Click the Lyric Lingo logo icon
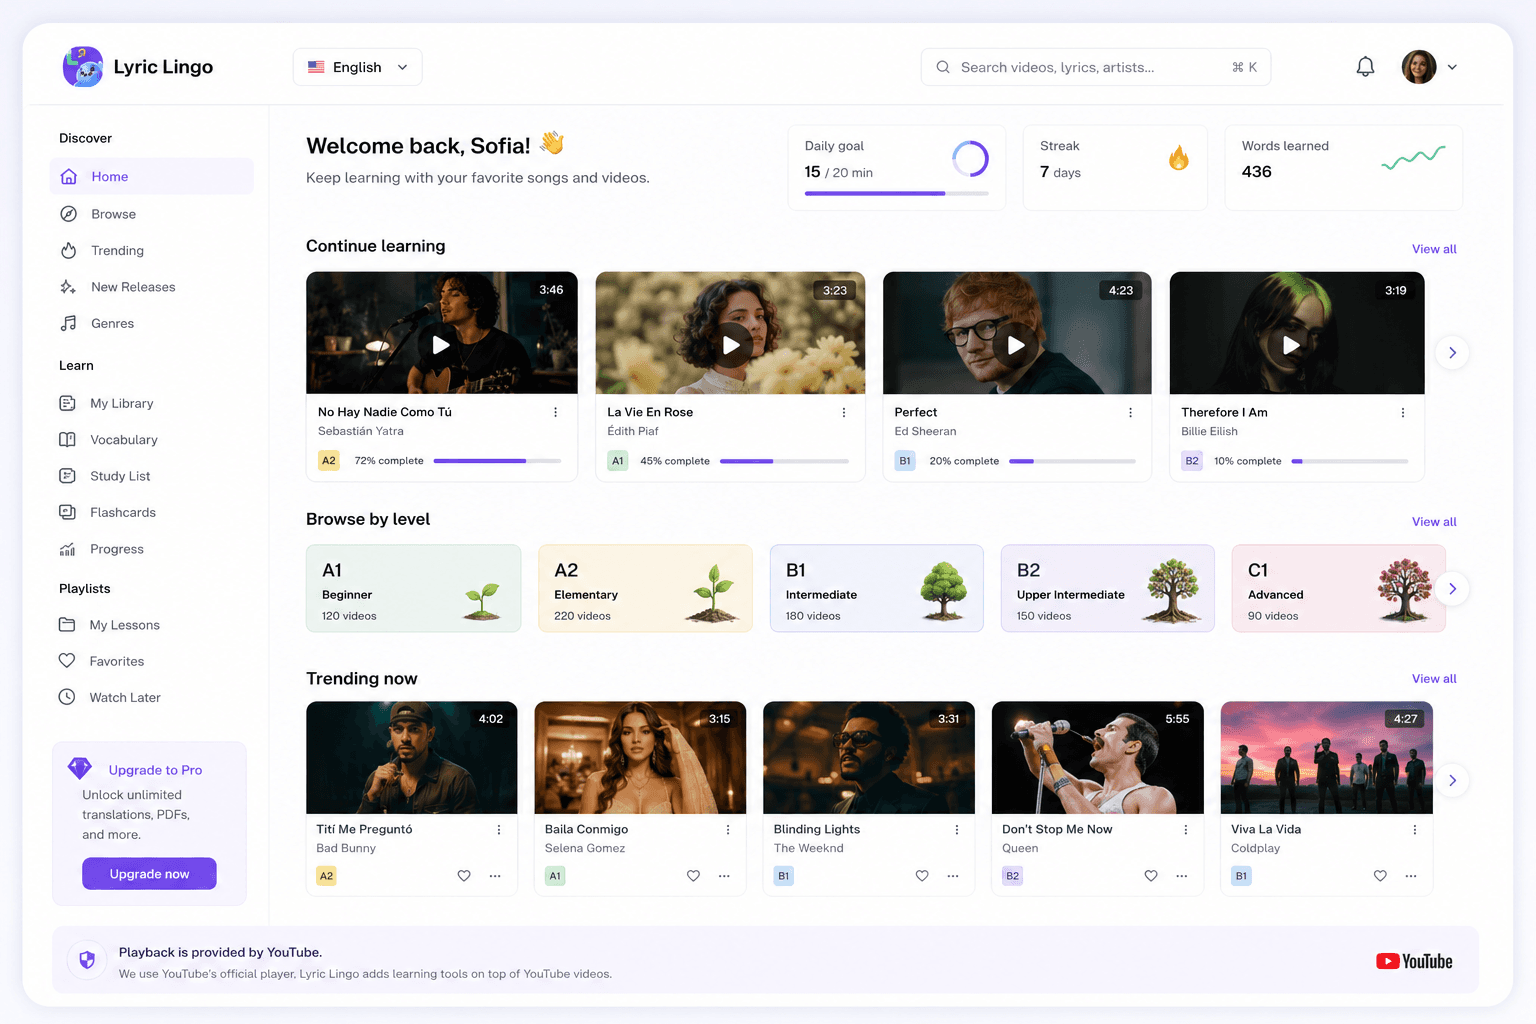Screen dimensions: 1536x1024 [83, 67]
